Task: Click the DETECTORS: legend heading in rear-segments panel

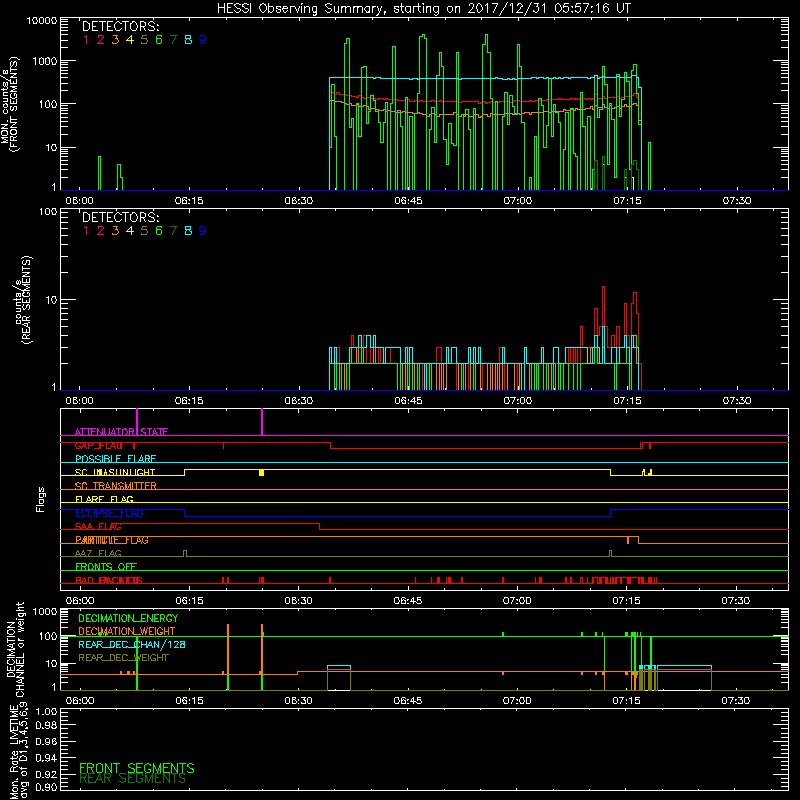Action: tap(120, 217)
